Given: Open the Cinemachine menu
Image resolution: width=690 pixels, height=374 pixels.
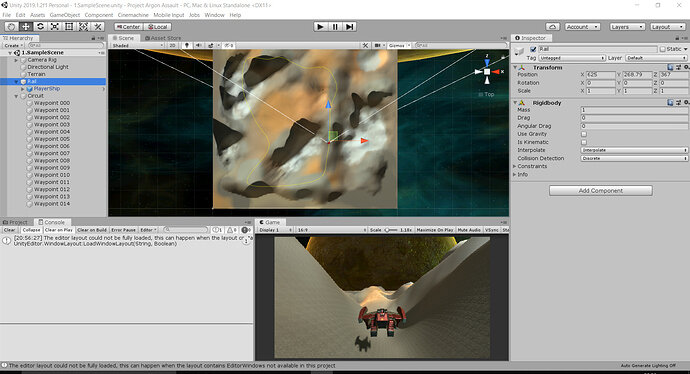Looking at the screenshot, I should click(x=133, y=15).
